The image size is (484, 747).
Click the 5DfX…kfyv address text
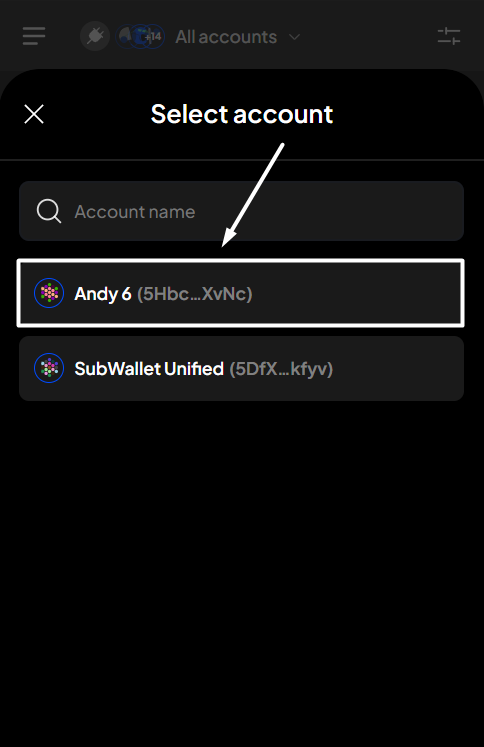coord(281,369)
